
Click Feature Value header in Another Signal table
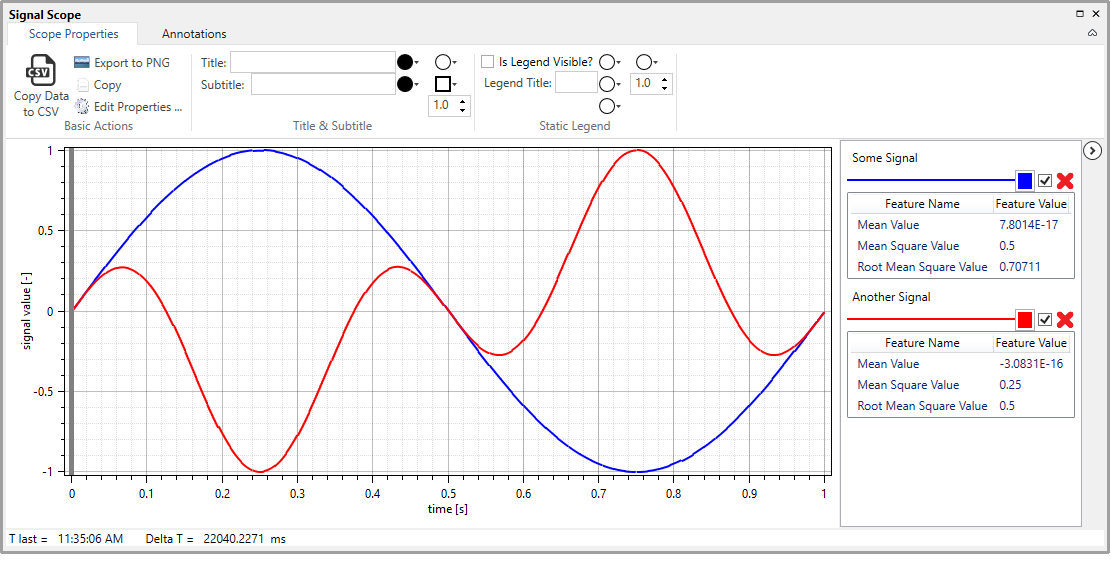[1031, 343]
